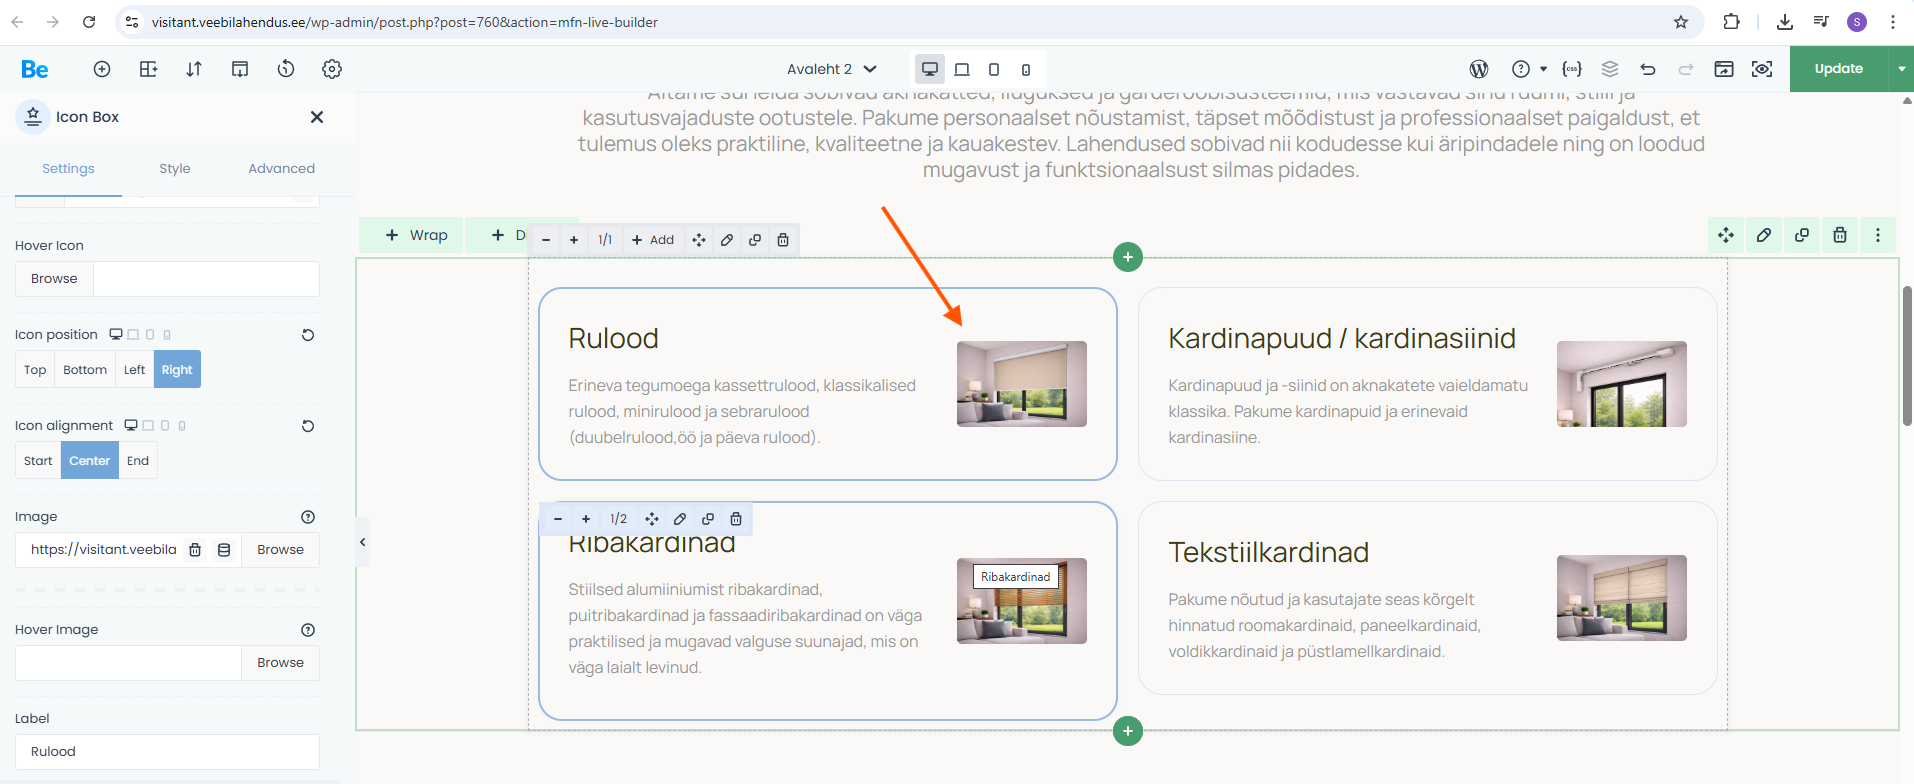This screenshot has height=784, width=1914.
Task: Click the WordPress dashboard logo icon
Action: (x=1479, y=69)
